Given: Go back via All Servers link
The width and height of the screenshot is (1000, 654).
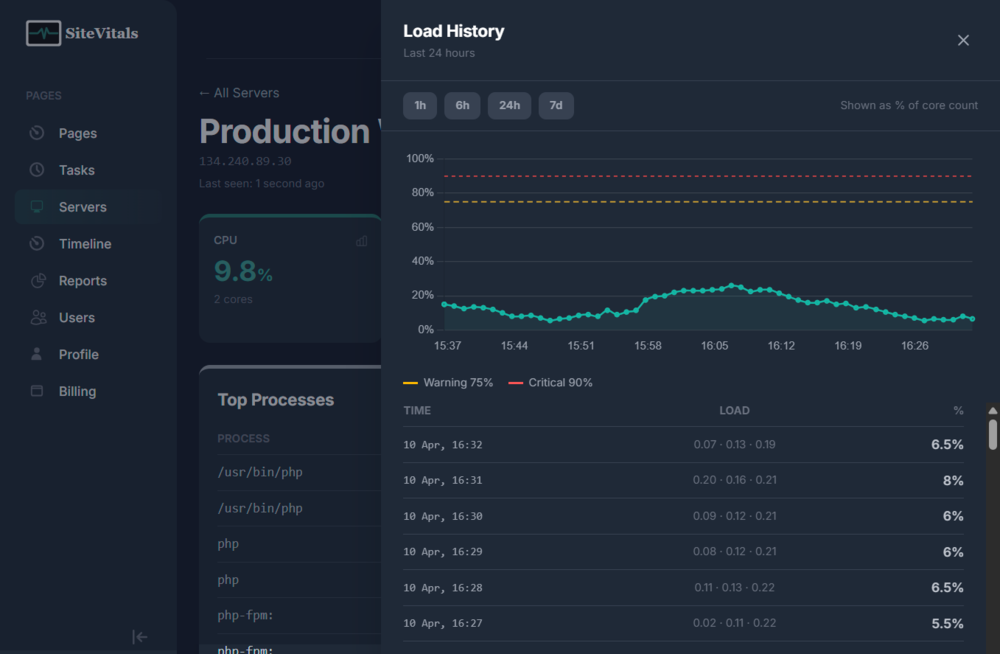Looking at the screenshot, I should point(238,92).
